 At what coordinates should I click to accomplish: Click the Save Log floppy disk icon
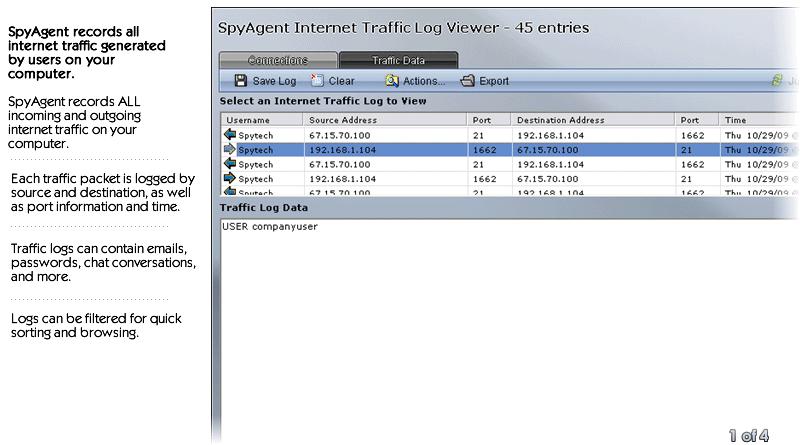tap(240, 81)
